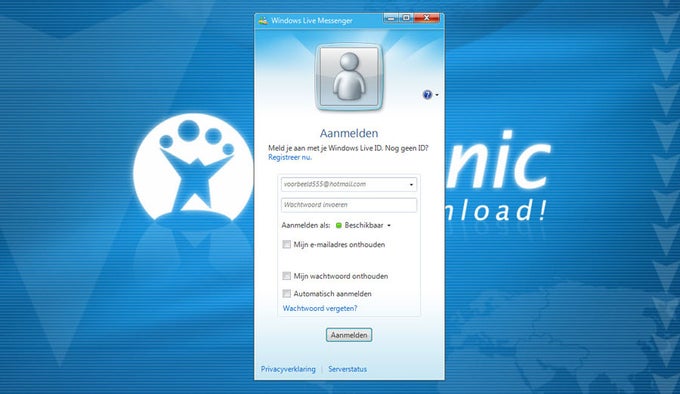680x394 pixels.
Task: Minimize the Windows Live Messenger window
Action: (391, 18)
